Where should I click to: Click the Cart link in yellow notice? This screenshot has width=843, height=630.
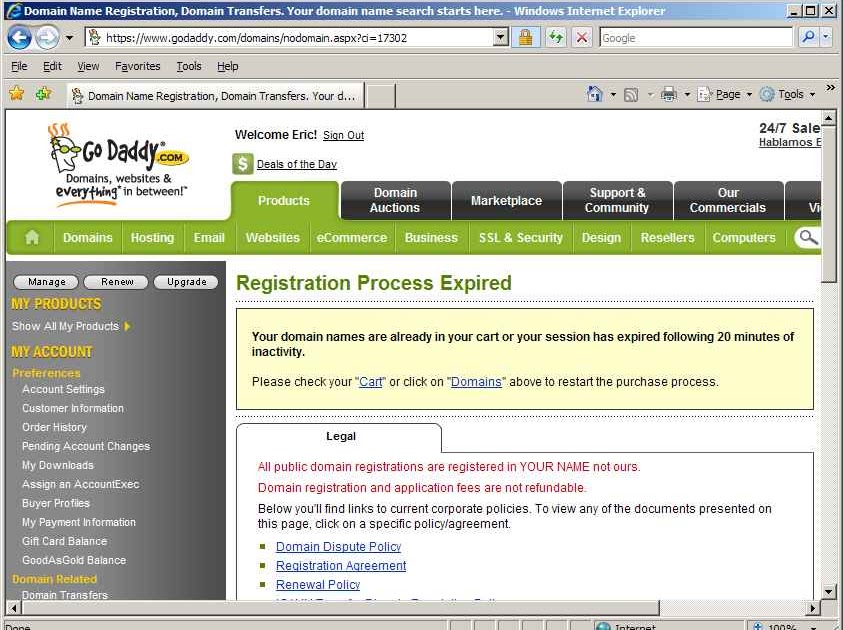370,382
